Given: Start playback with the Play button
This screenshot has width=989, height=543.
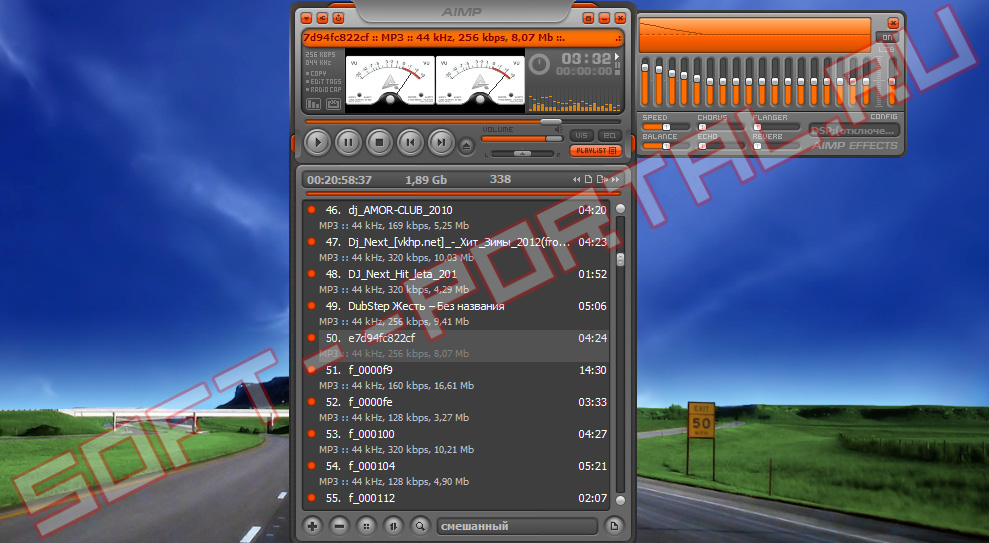Looking at the screenshot, I should tap(317, 143).
